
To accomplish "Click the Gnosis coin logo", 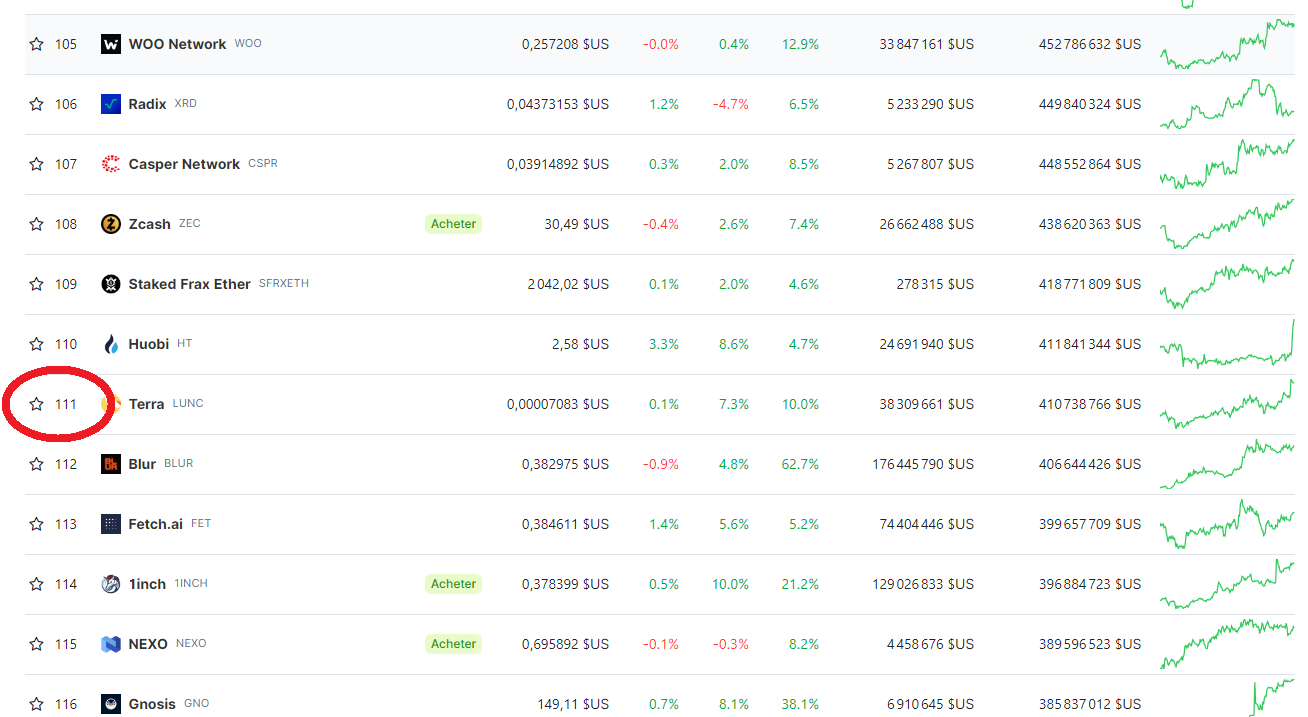I will (x=111, y=704).
